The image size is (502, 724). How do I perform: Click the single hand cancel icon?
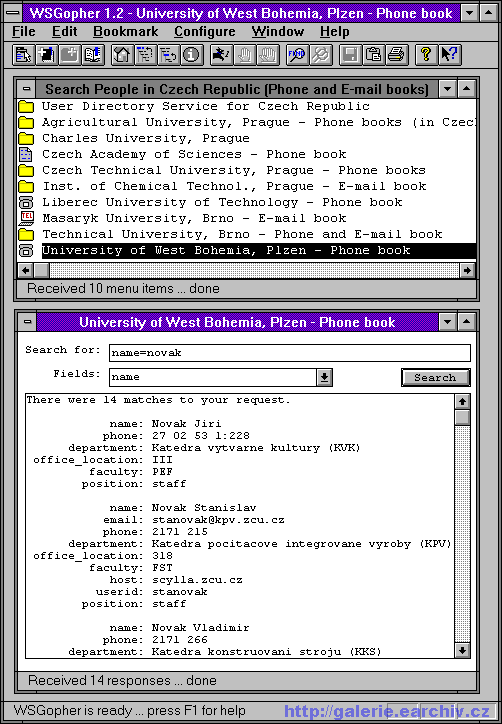(244, 55)
